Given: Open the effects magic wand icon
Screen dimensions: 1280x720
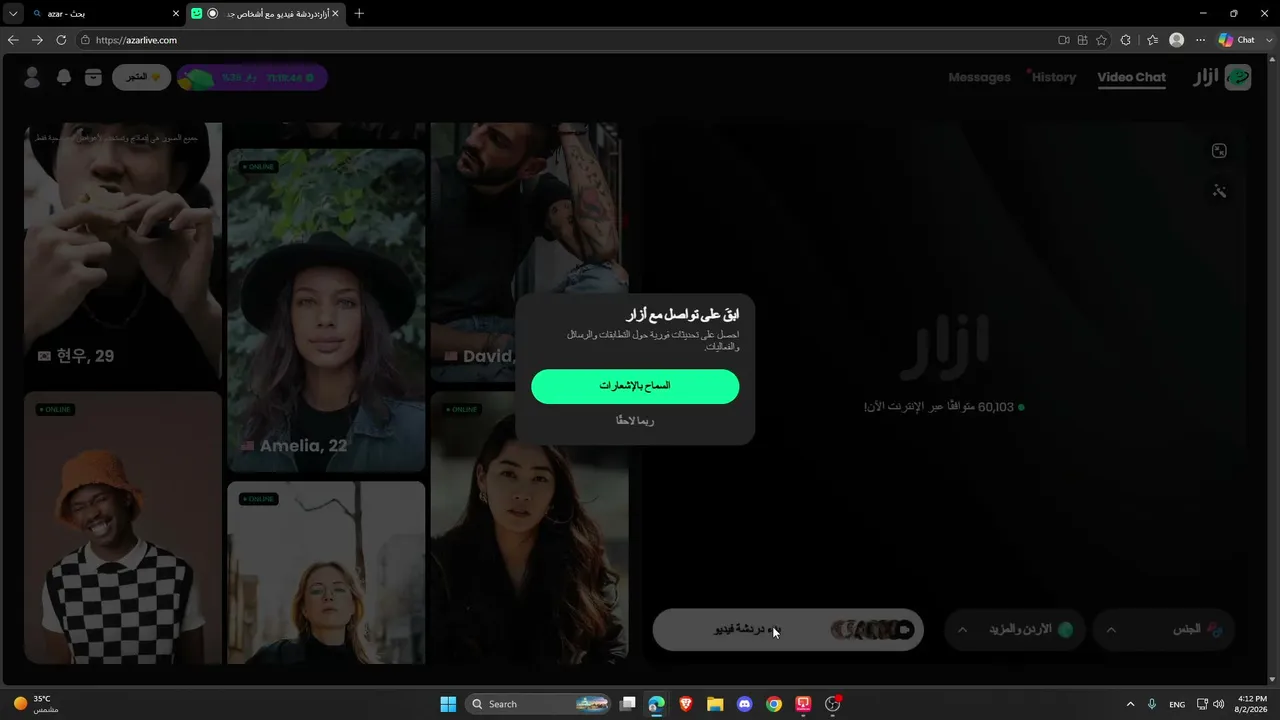Looking at the screenshot, I should 1219,191.
